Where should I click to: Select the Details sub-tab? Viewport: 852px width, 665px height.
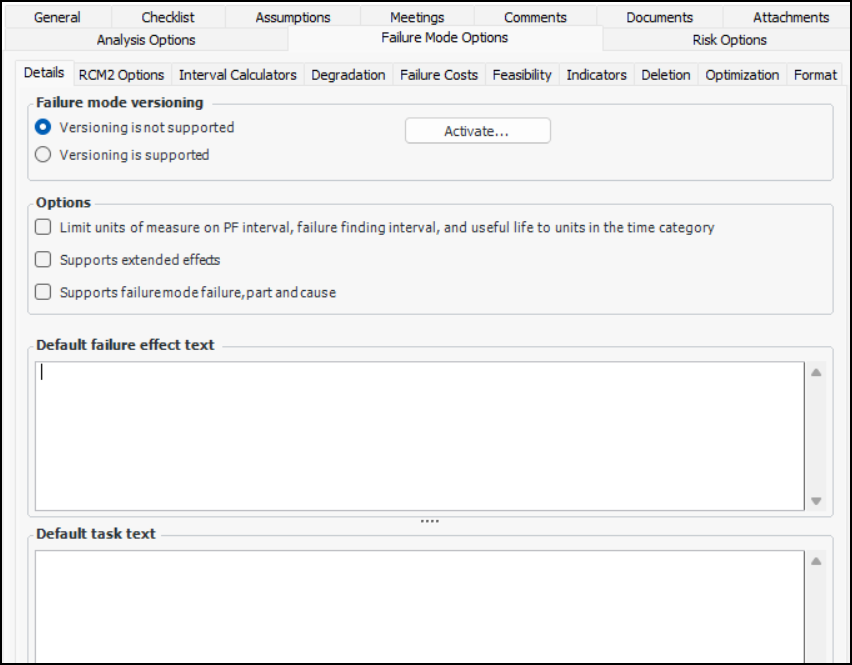point(44,73)
